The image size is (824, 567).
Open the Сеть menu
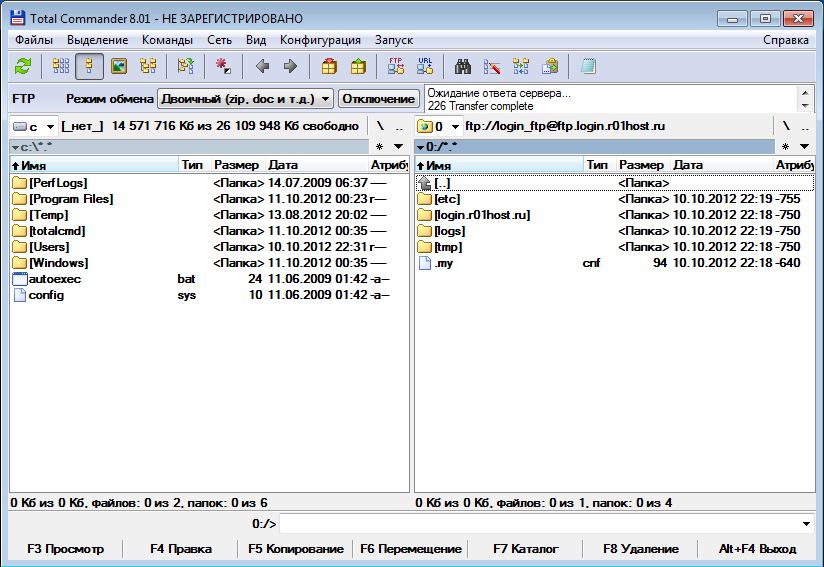pos(219,40)
